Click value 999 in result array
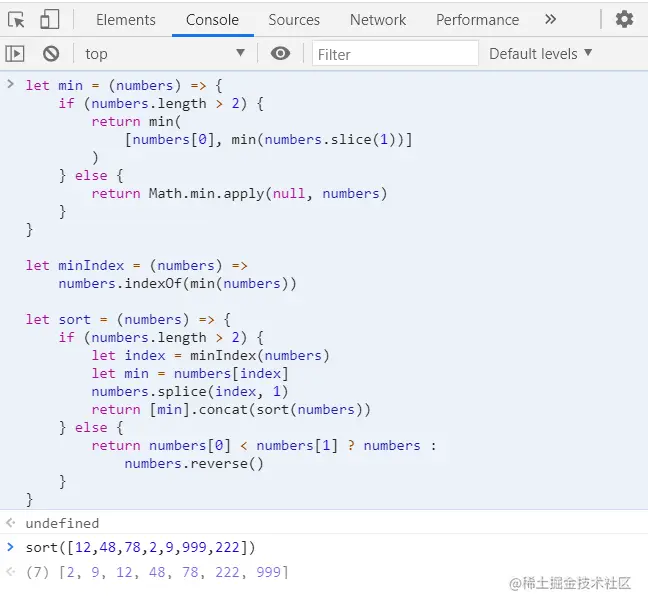 [269, 572]
